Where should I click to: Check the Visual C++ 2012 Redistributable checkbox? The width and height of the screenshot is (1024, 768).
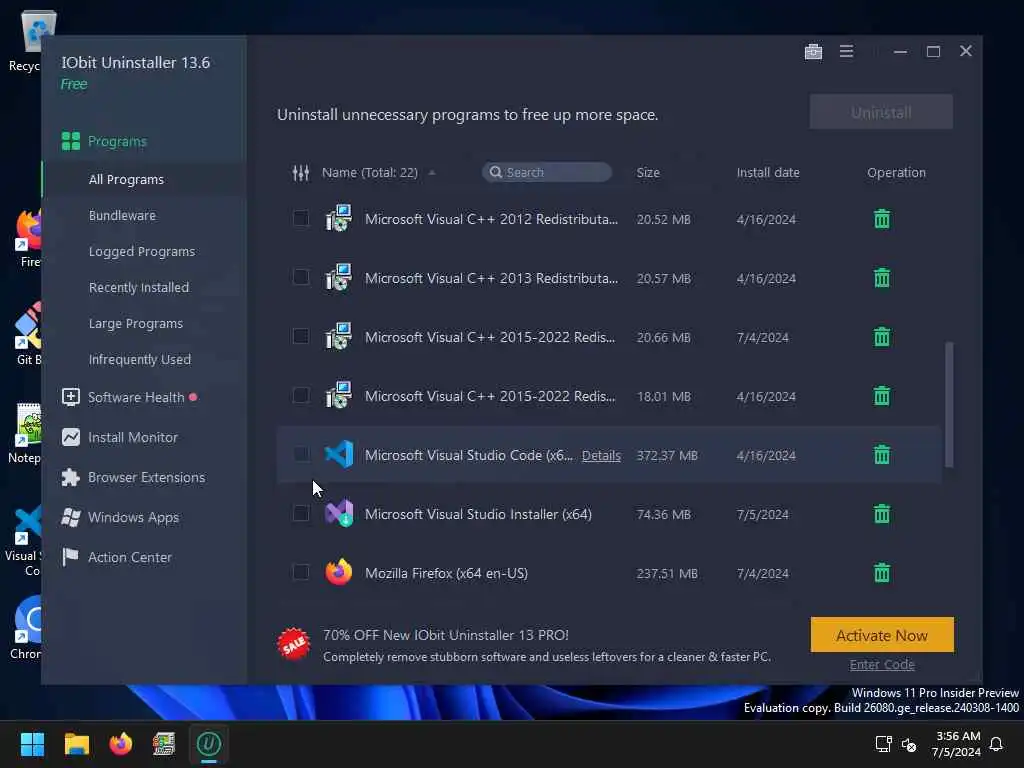pos(301,218)
